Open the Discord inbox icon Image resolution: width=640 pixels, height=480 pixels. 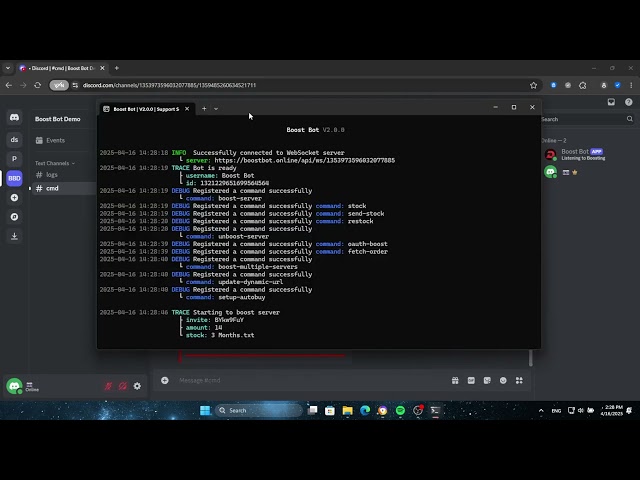[x=611, y=102]
